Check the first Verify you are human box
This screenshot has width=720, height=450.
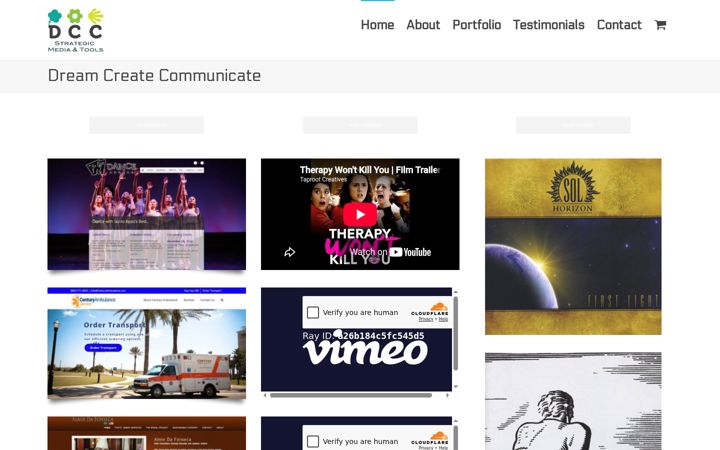pyautogui.click(x=313, y=312)
